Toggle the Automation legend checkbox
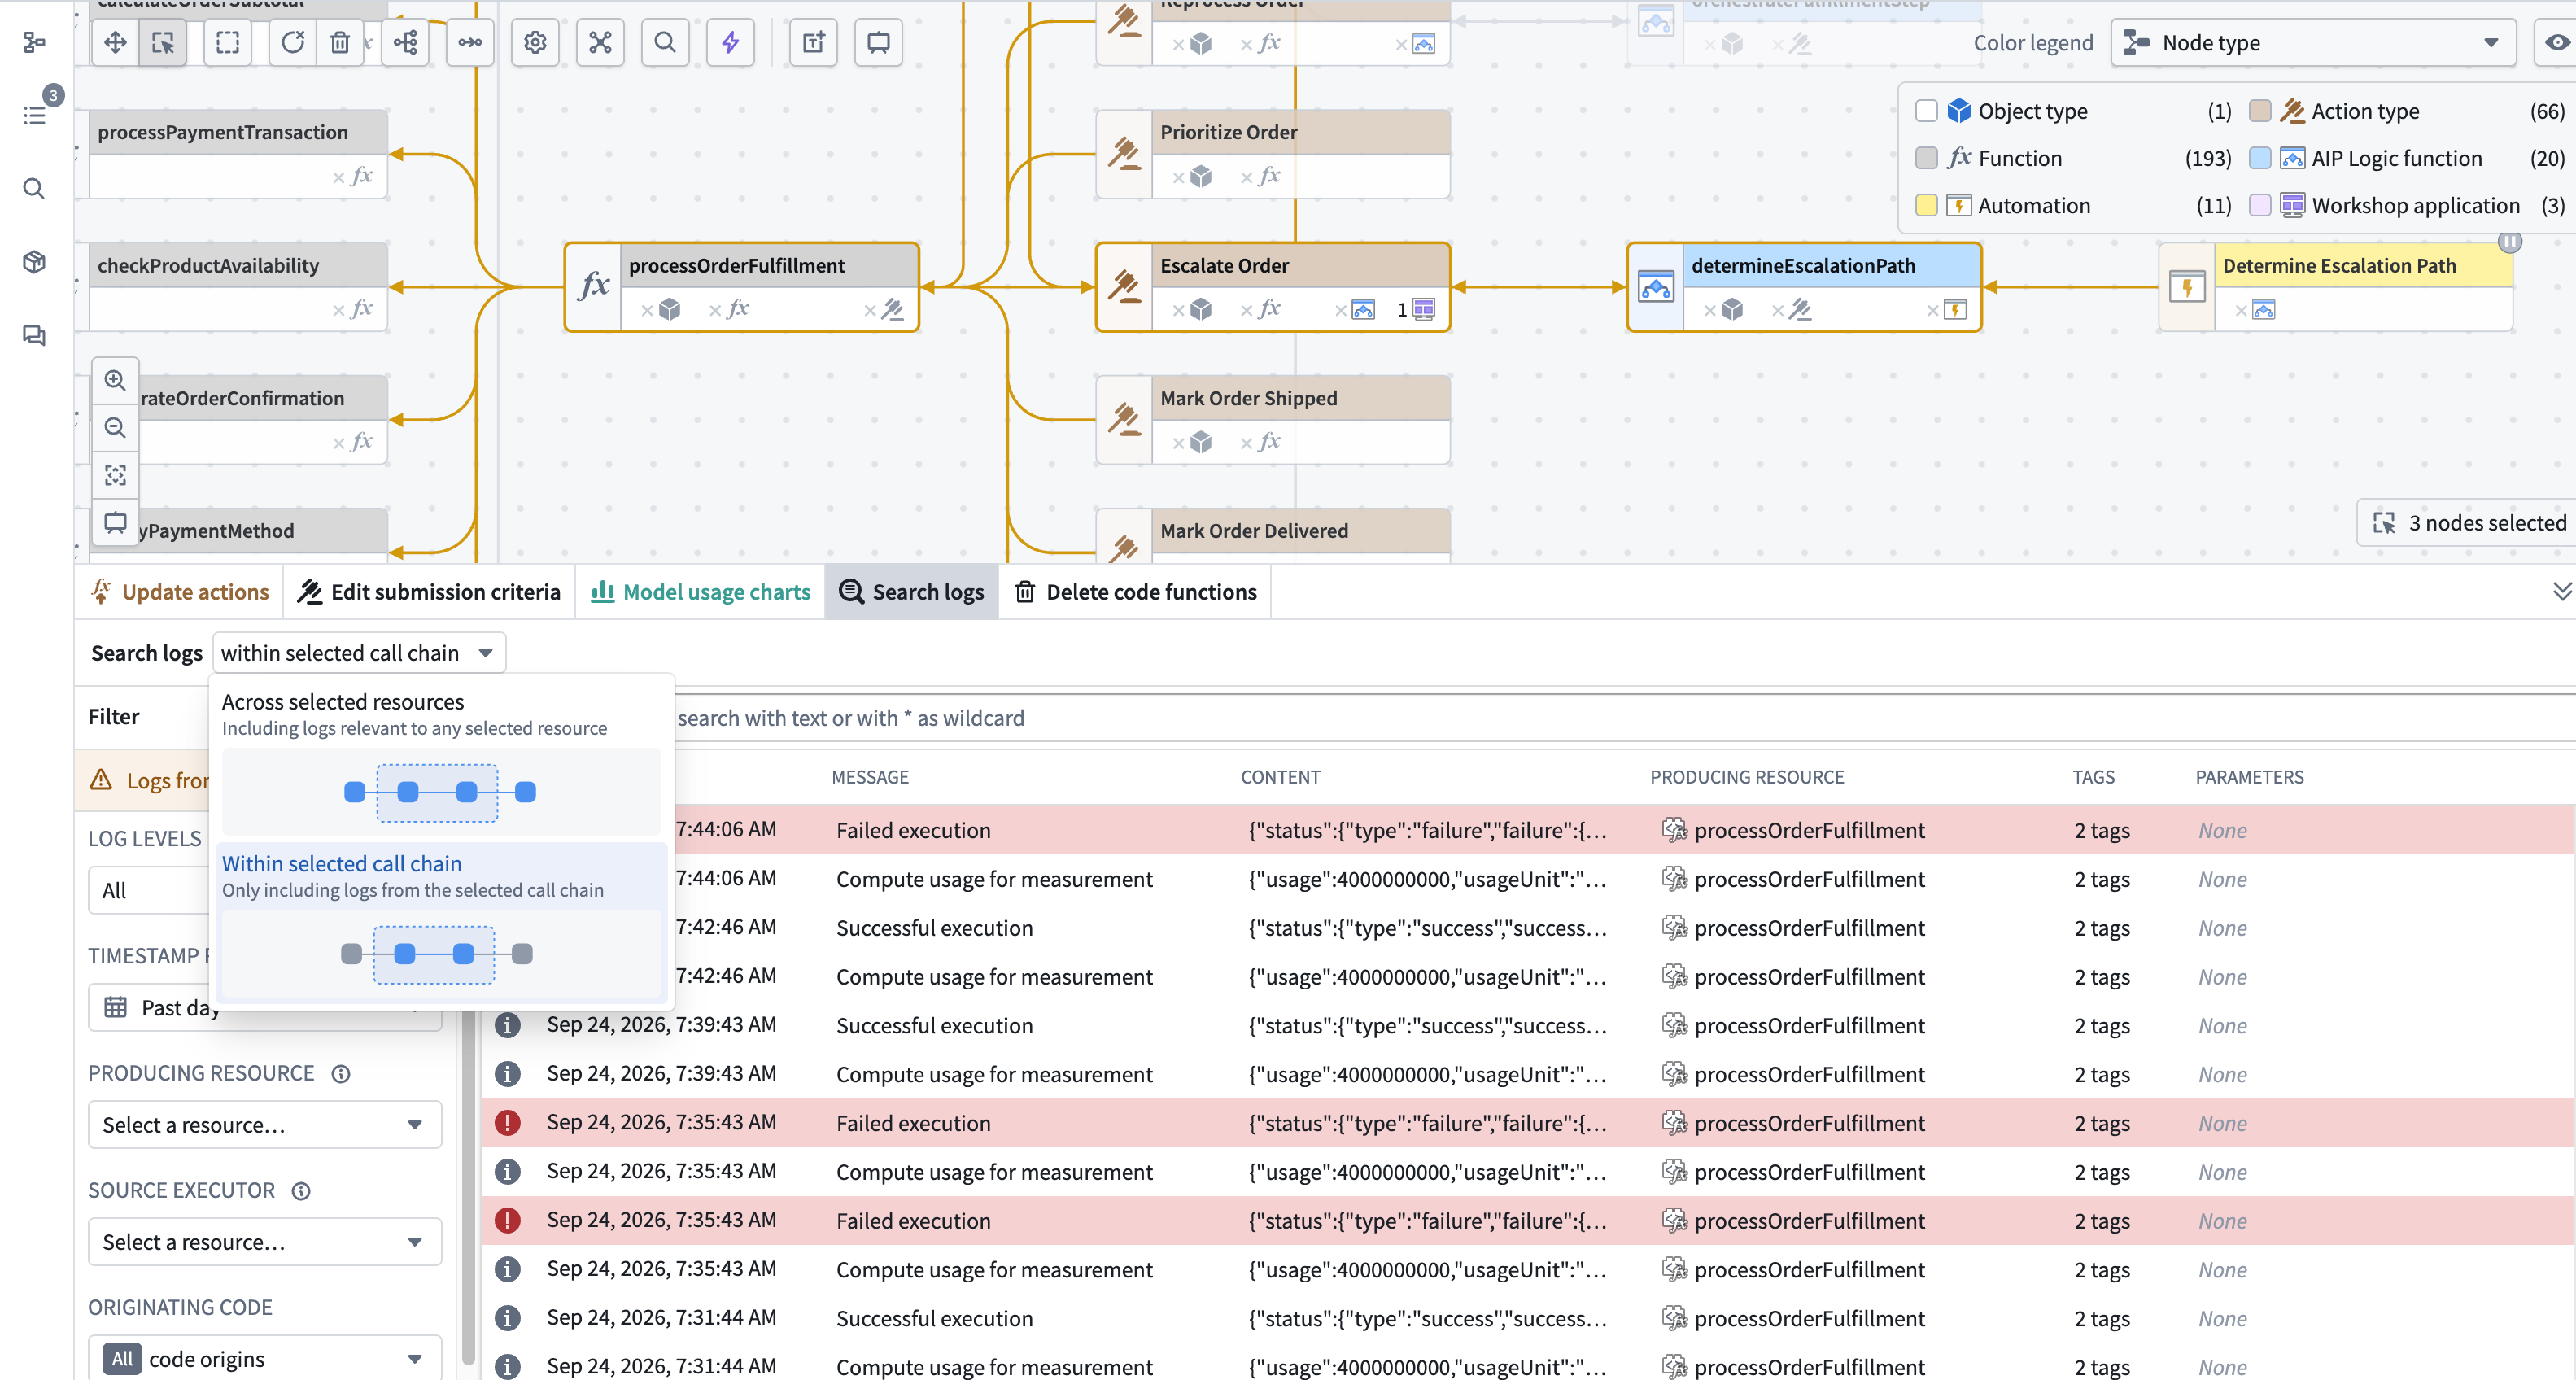2576x1380 pixels. (1926, 205)
